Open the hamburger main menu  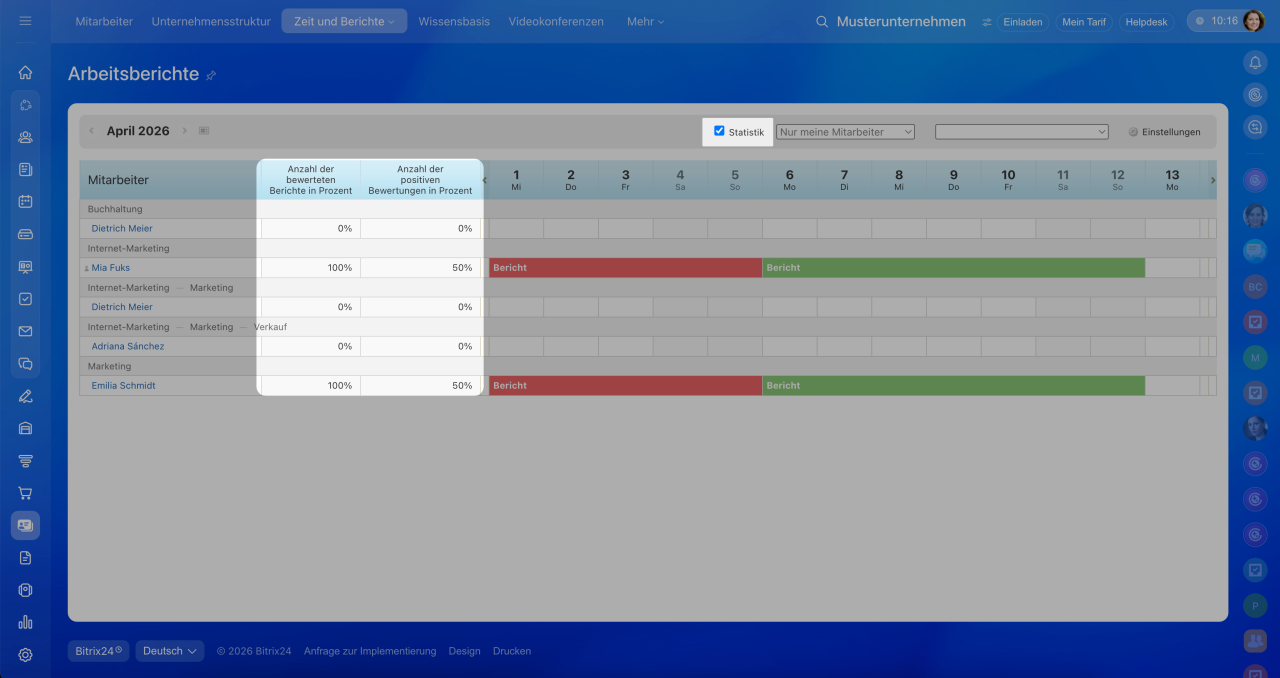[25, 21]
